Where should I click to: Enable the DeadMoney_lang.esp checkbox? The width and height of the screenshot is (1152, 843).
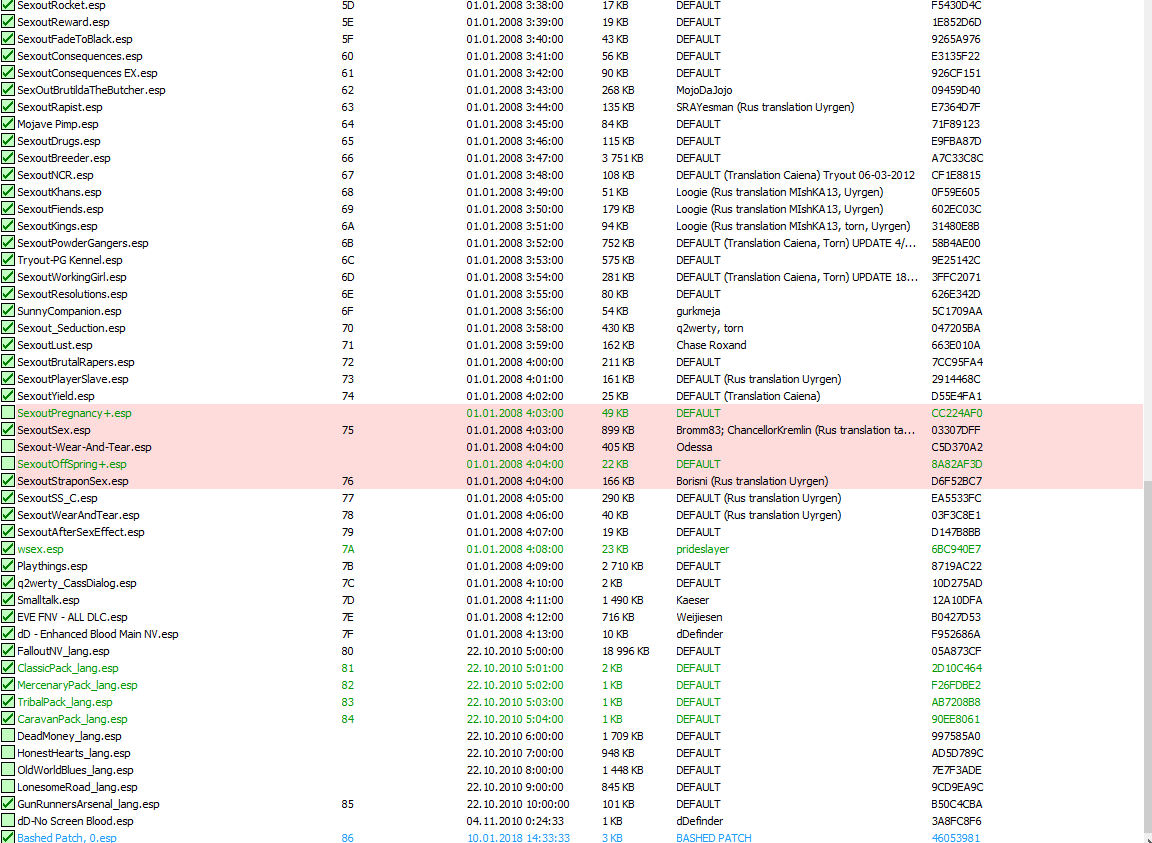point(8,736)
